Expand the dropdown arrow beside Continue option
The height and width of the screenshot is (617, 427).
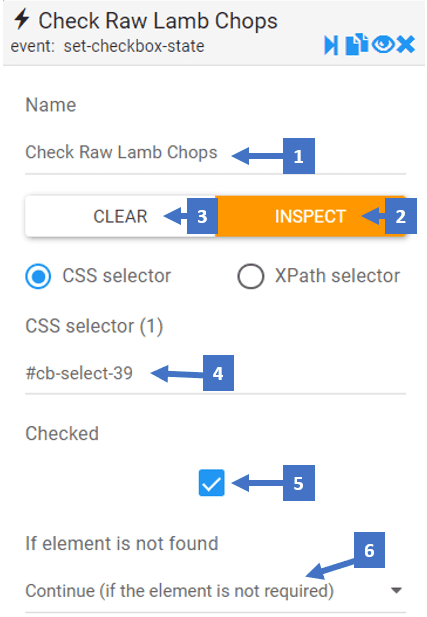pos(396,590)
